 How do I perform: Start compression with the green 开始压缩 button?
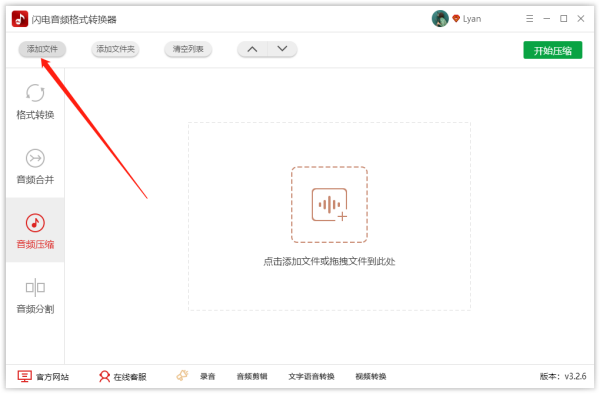(x=553, y=50)
